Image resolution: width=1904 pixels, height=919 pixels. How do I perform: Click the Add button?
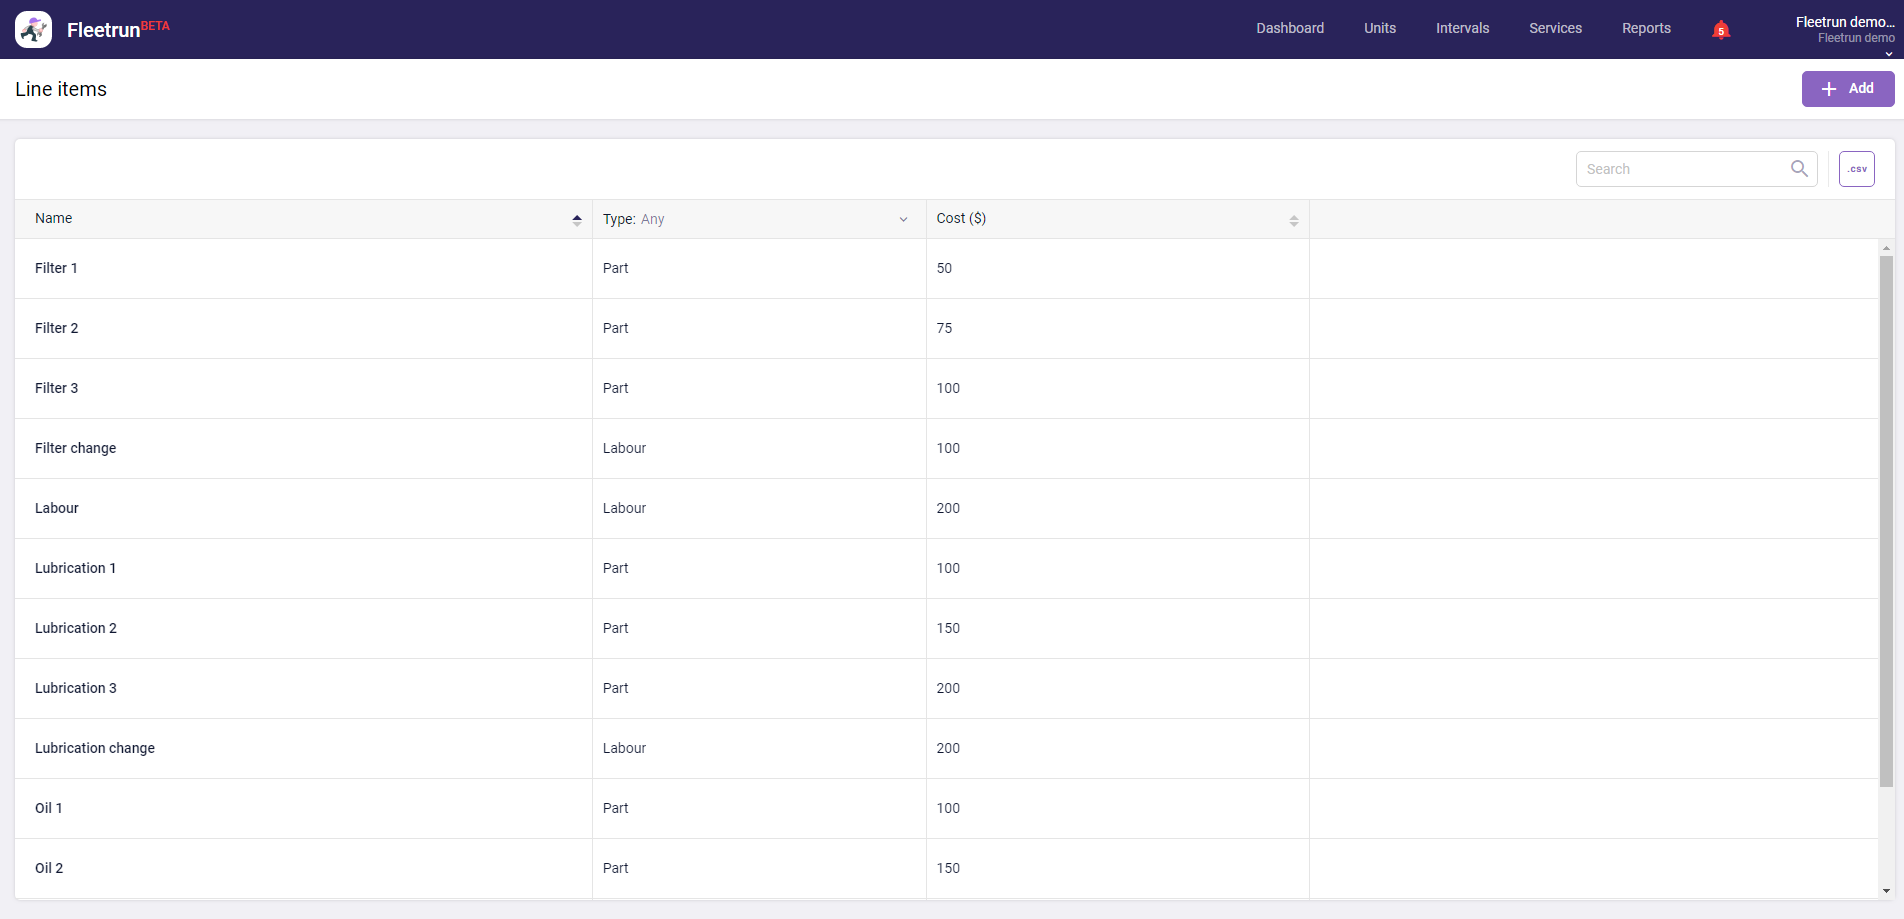pyautogui.click(x=1847, y=89)
